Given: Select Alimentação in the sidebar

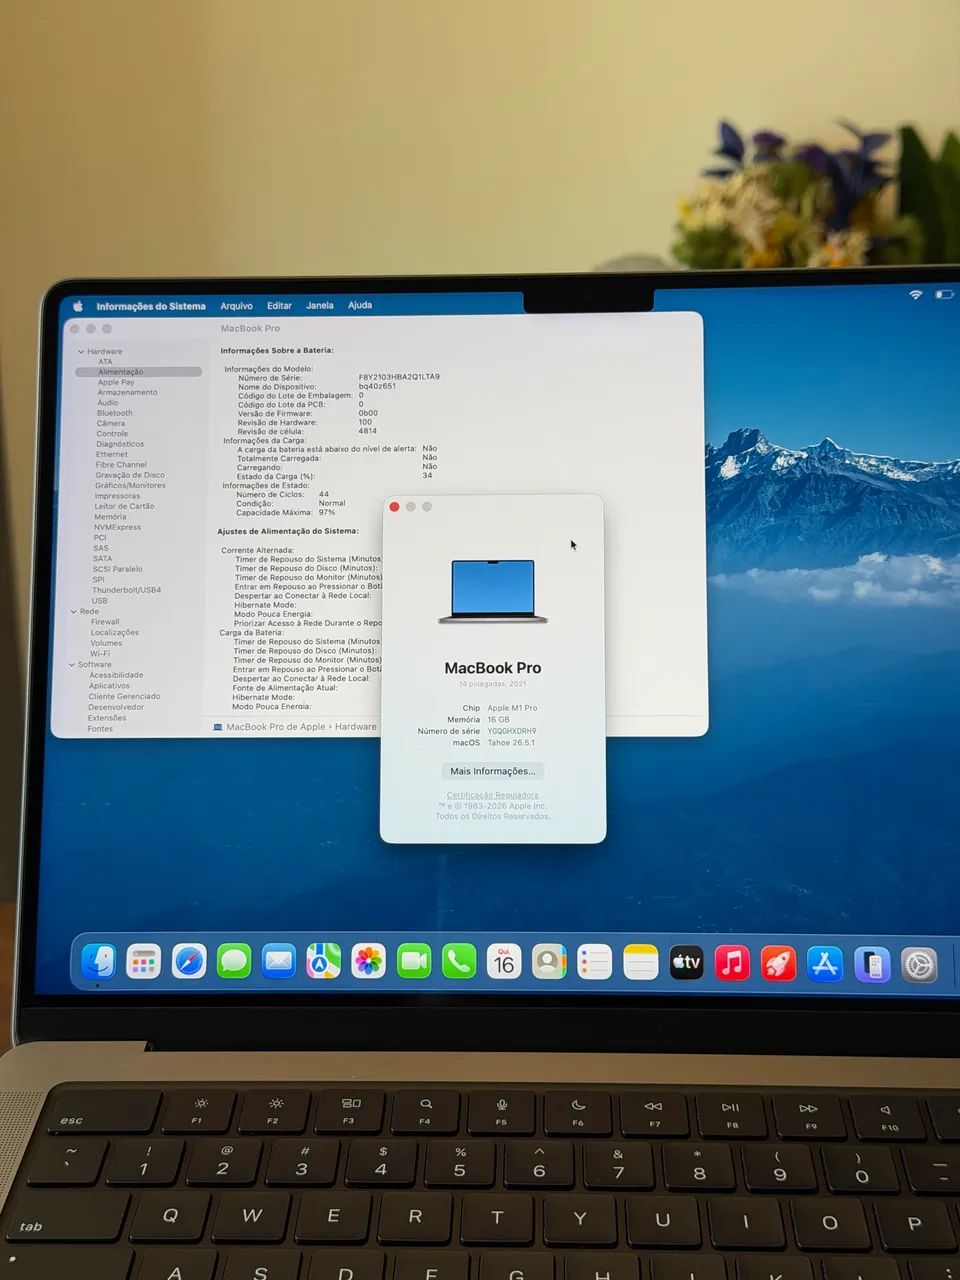Looking at the screenshot, I should point(138,372).
